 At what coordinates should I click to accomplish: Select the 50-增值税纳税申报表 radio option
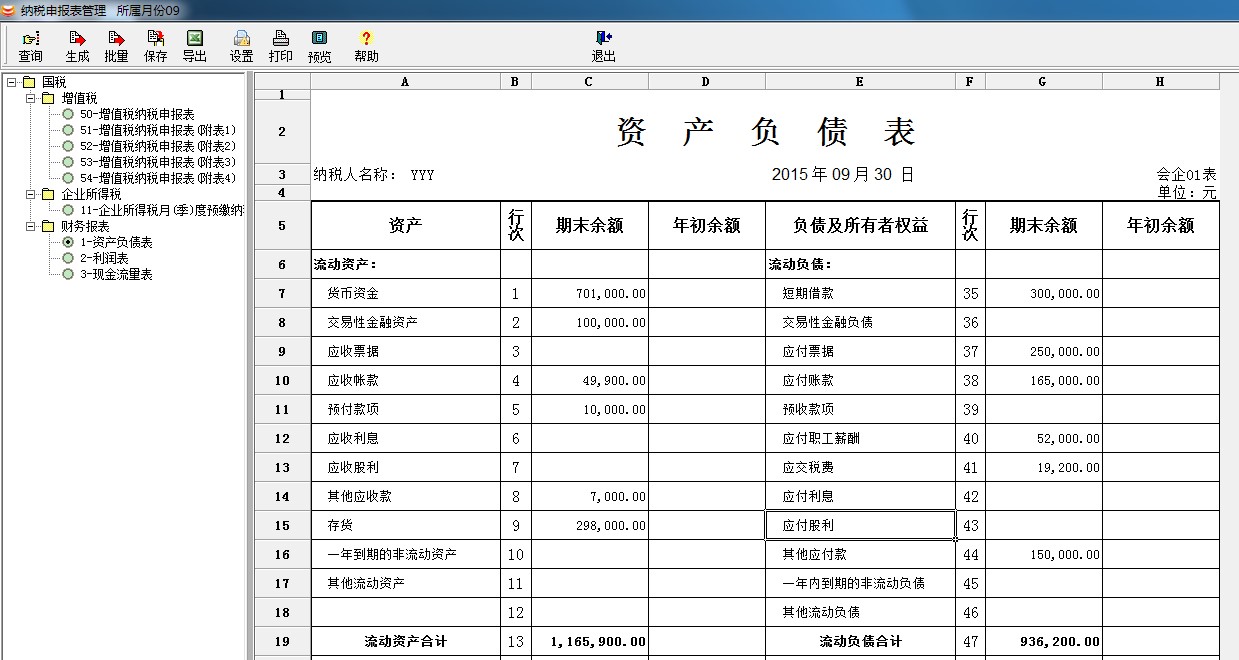[x=68, y=114]
